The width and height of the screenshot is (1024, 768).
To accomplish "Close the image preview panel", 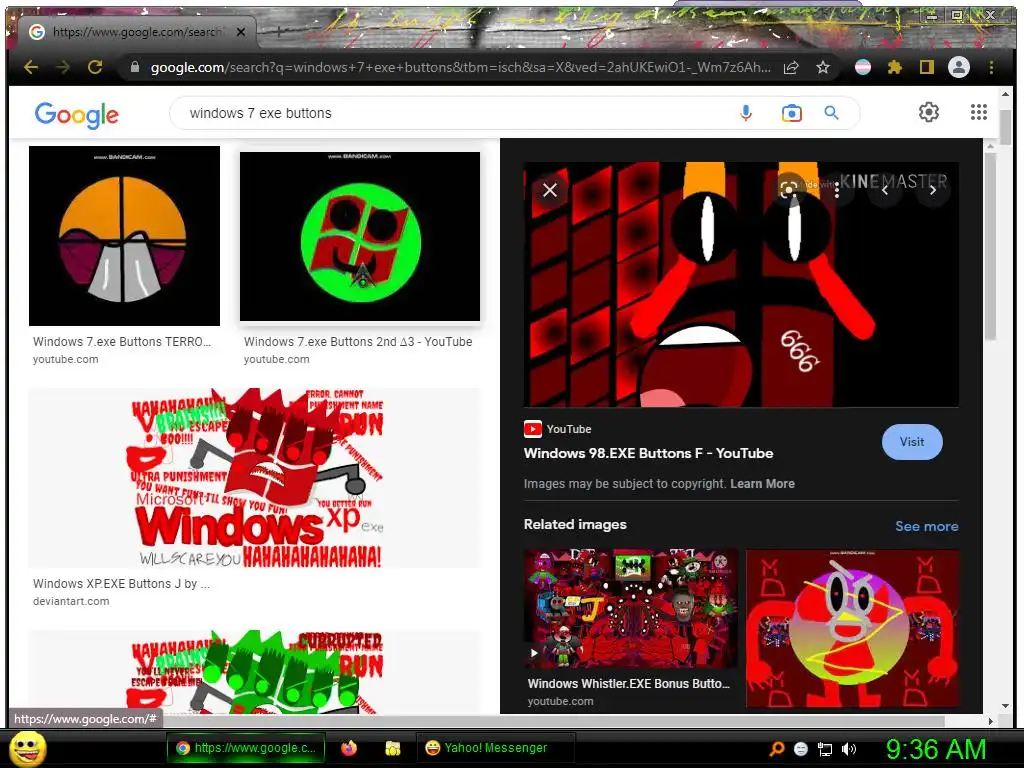I will [550, 190].
